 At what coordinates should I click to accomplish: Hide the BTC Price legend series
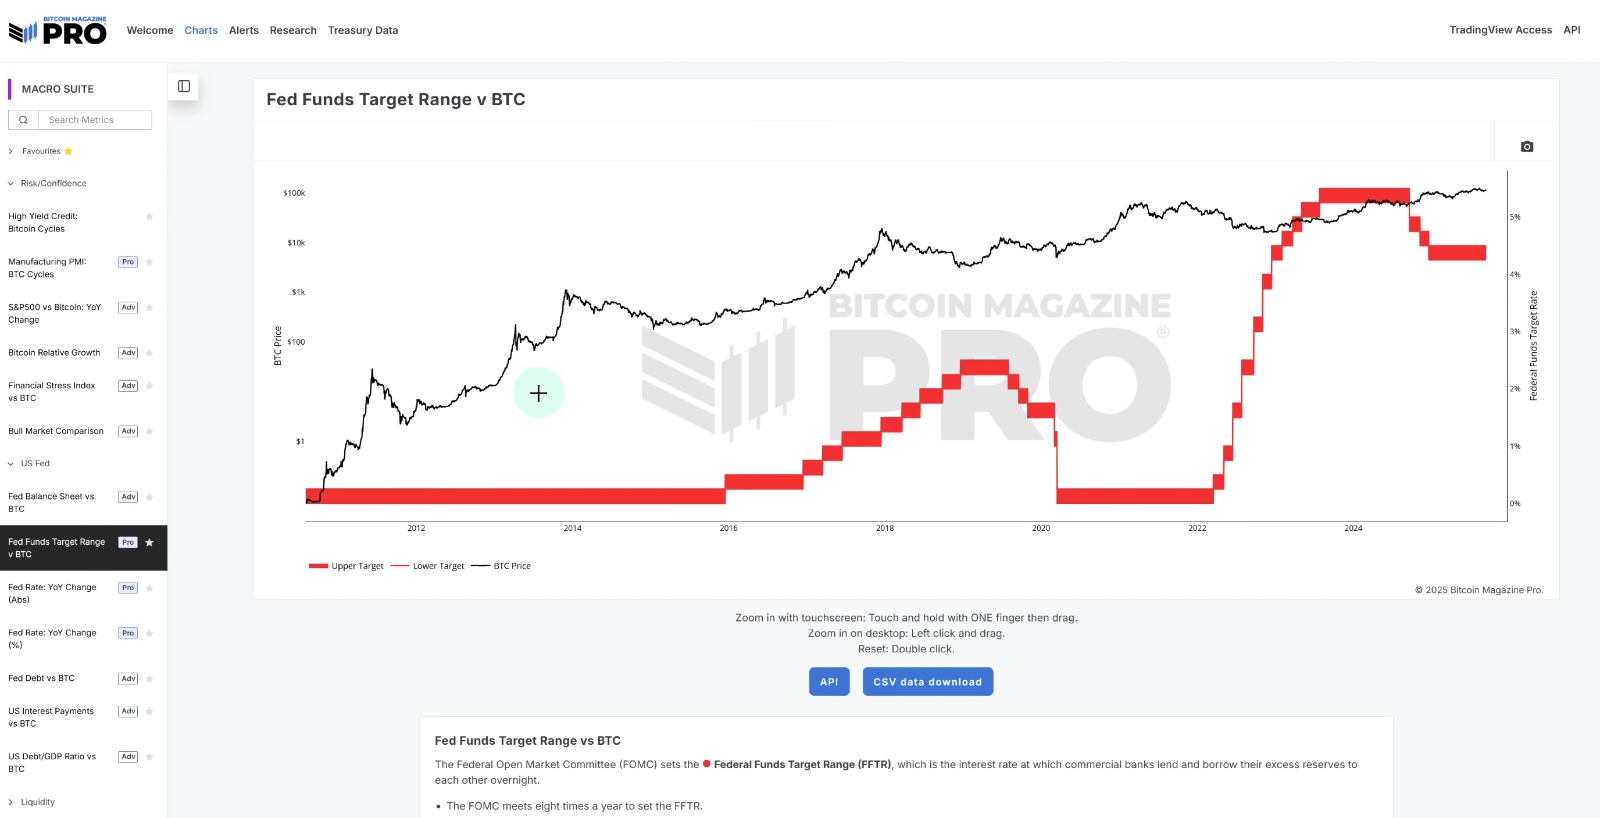click(x=501, y=566)
